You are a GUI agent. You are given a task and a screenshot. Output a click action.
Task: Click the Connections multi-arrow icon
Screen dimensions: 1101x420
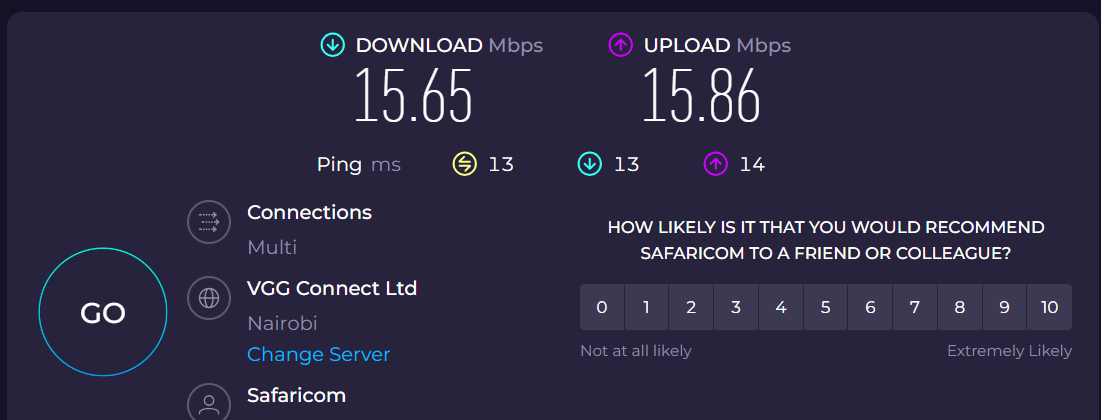209,222
